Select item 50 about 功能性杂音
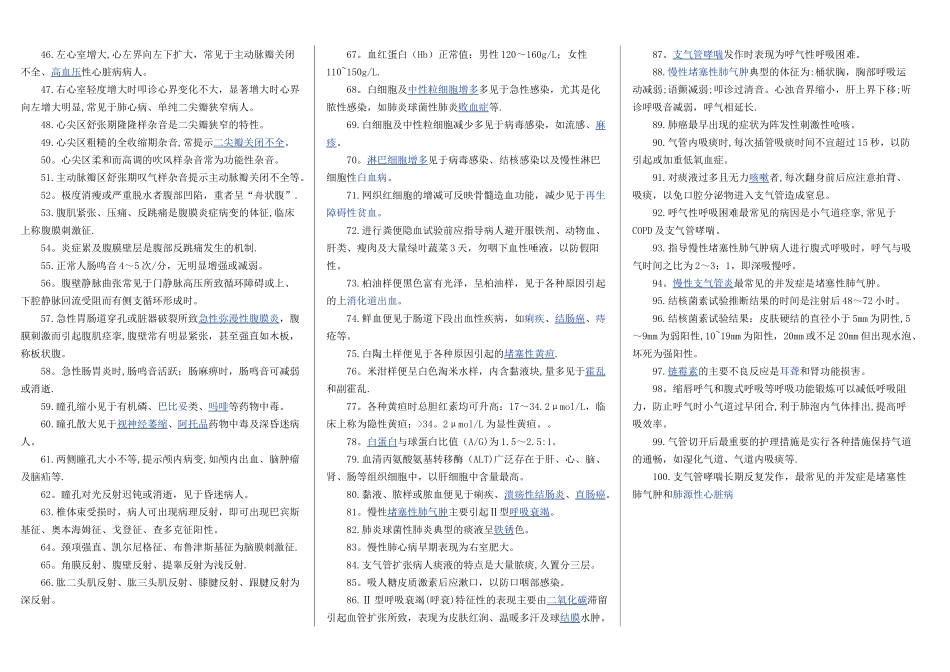Screen dimensions: 950x672 [x=161, y=161]
